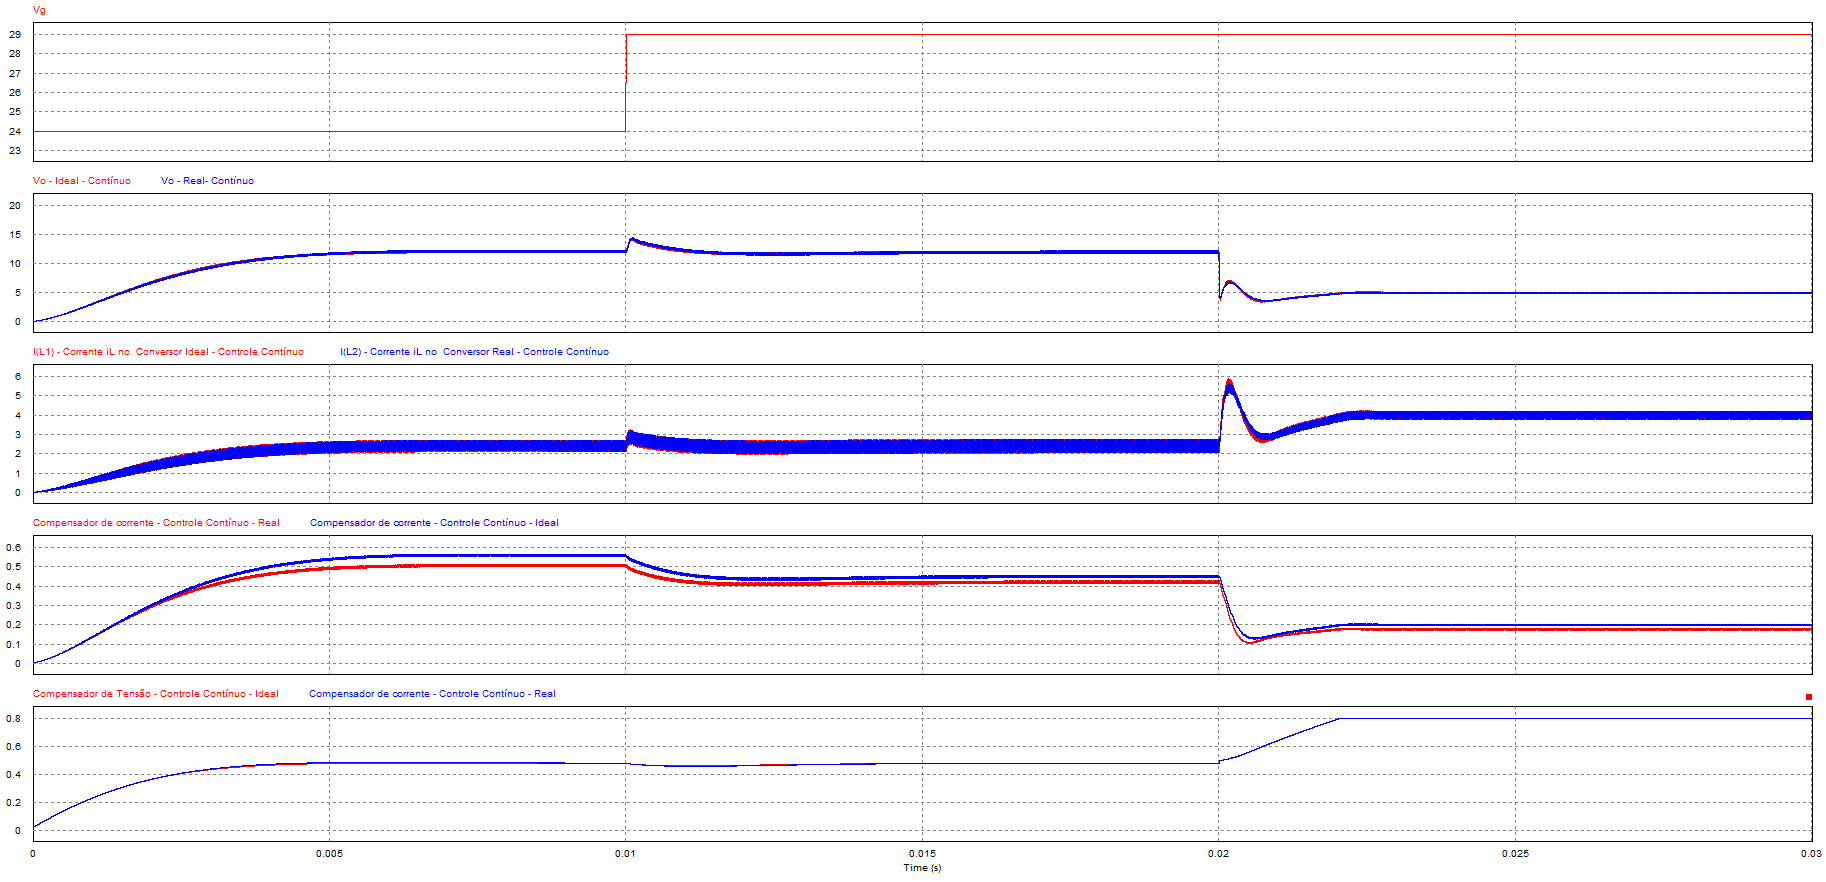Select the 'Vo - Ideal - Contínuo' legend label
The width and height of the screenshot is (1826, 882).
tap(82, 181)
